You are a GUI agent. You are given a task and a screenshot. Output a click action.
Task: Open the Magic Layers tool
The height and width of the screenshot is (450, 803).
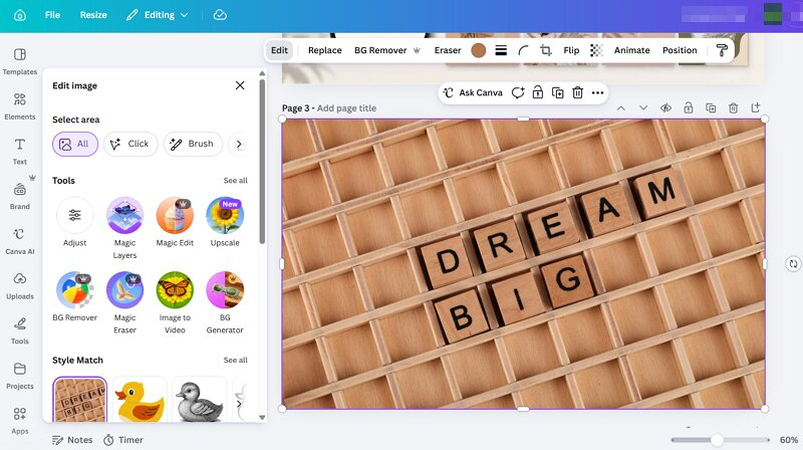tap(125, 228)
